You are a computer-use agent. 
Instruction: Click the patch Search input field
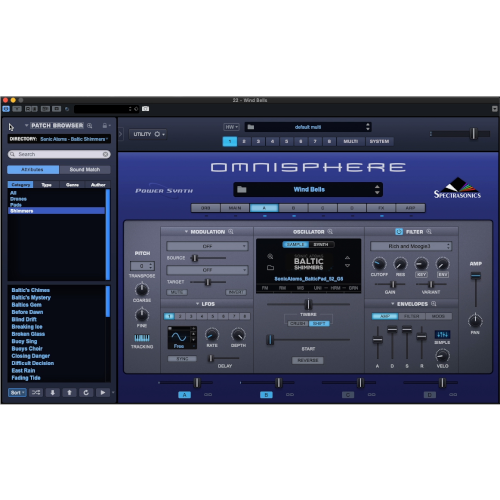(x=59, y=154)
